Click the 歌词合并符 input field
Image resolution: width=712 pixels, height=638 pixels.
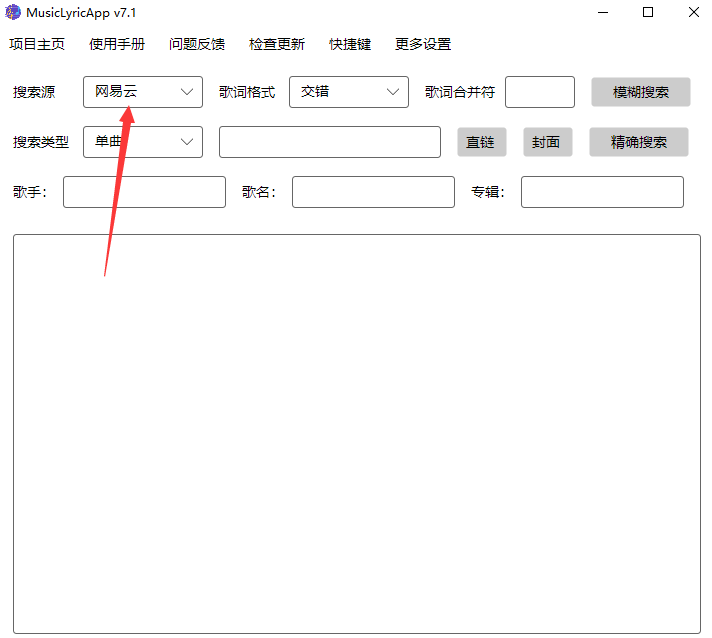(540, 92)
